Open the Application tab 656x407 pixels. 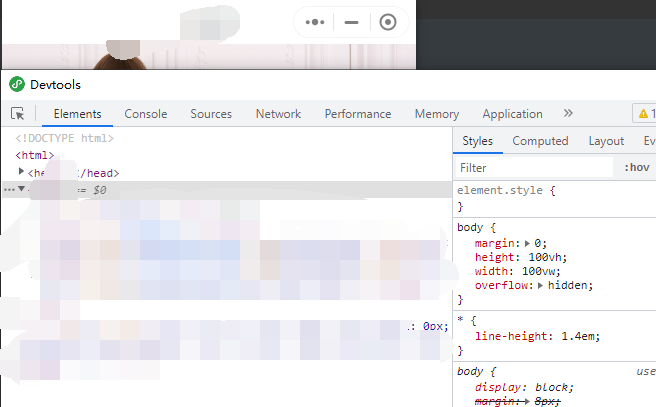pos(512,114)
